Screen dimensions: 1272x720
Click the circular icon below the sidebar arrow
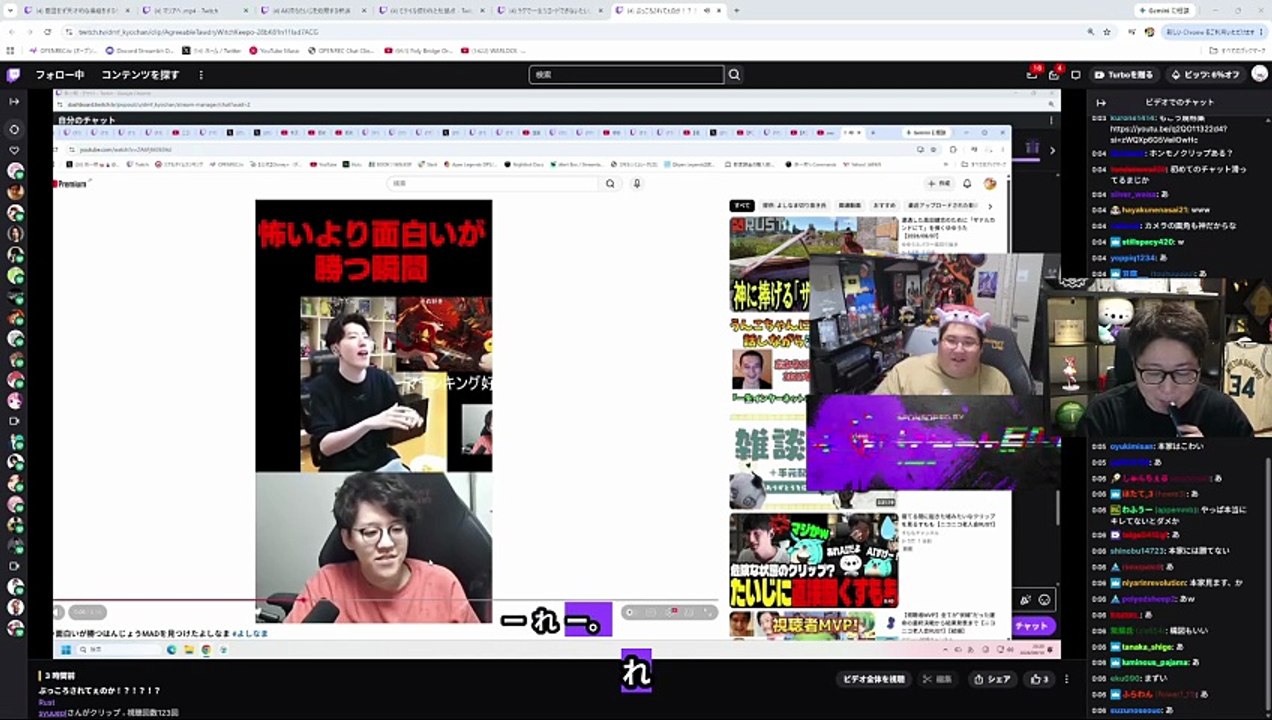tap(14, 129)
